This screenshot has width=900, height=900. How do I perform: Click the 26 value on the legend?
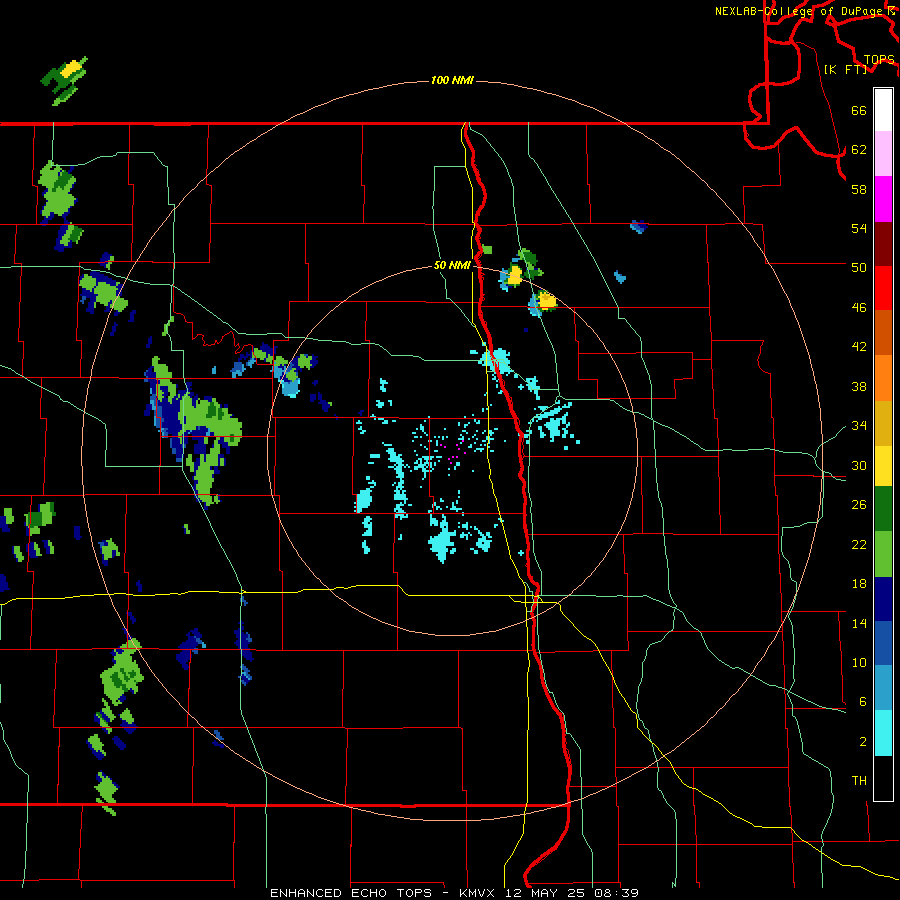(859, 505)
